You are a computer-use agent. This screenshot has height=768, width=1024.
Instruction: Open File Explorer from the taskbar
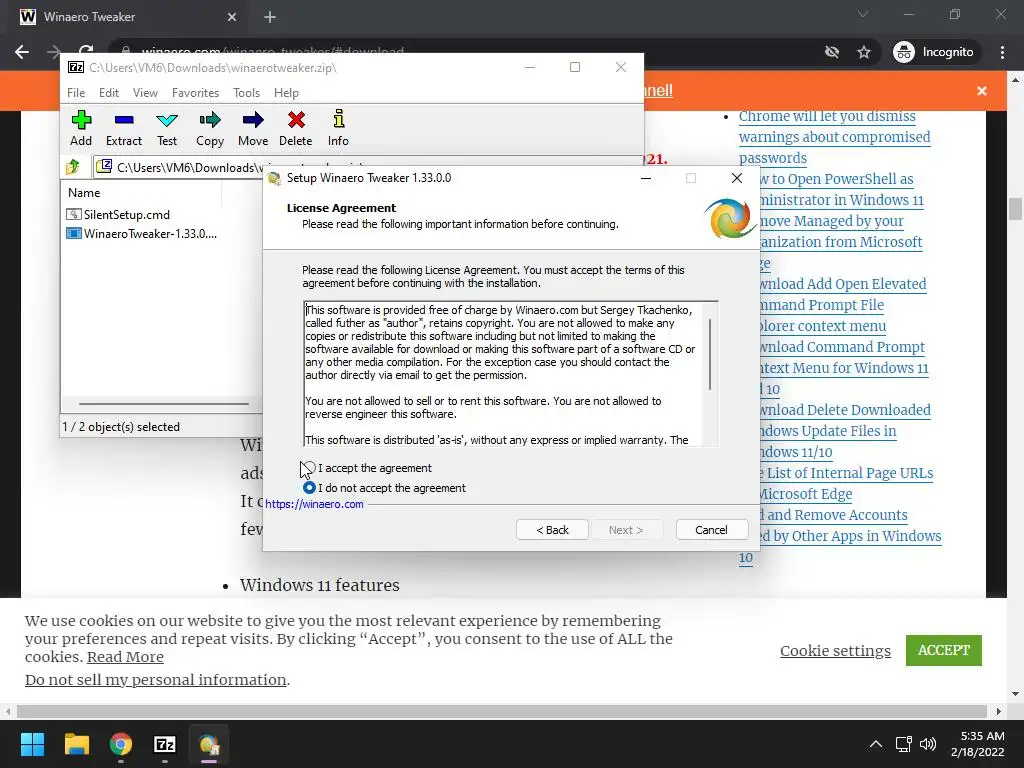(76, 744)
